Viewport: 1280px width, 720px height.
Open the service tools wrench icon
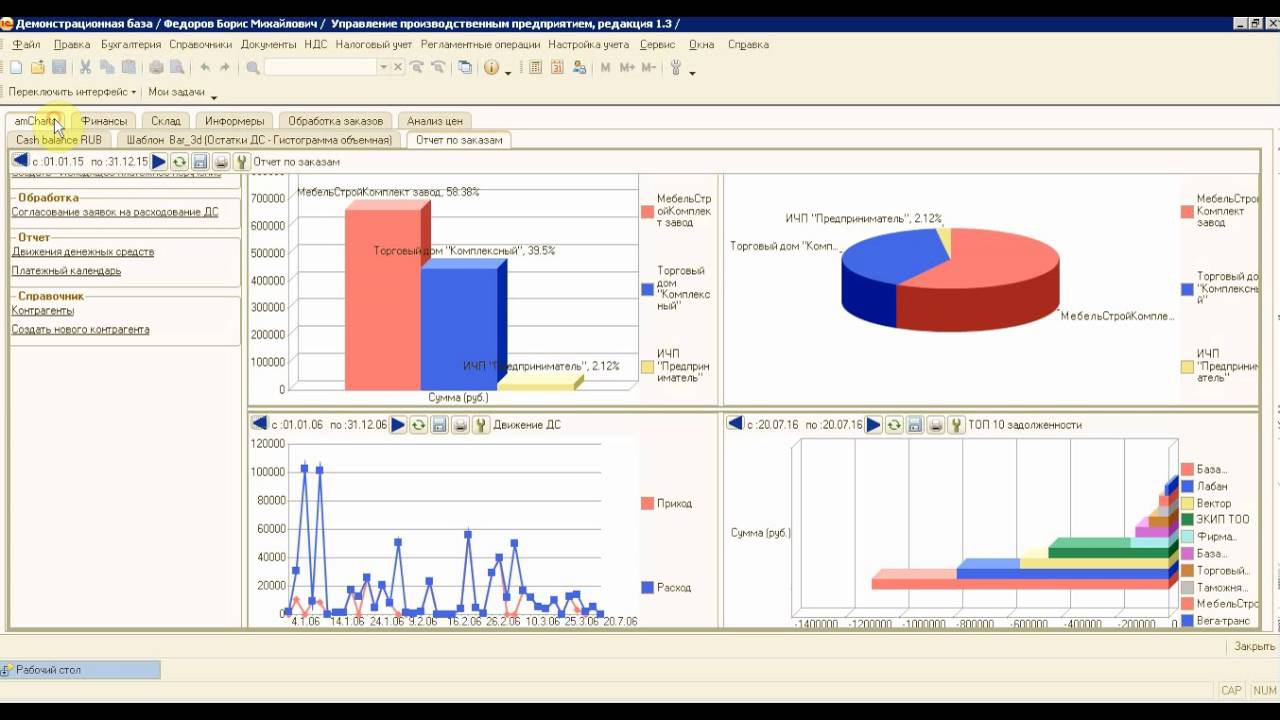(x=676, y=68)
